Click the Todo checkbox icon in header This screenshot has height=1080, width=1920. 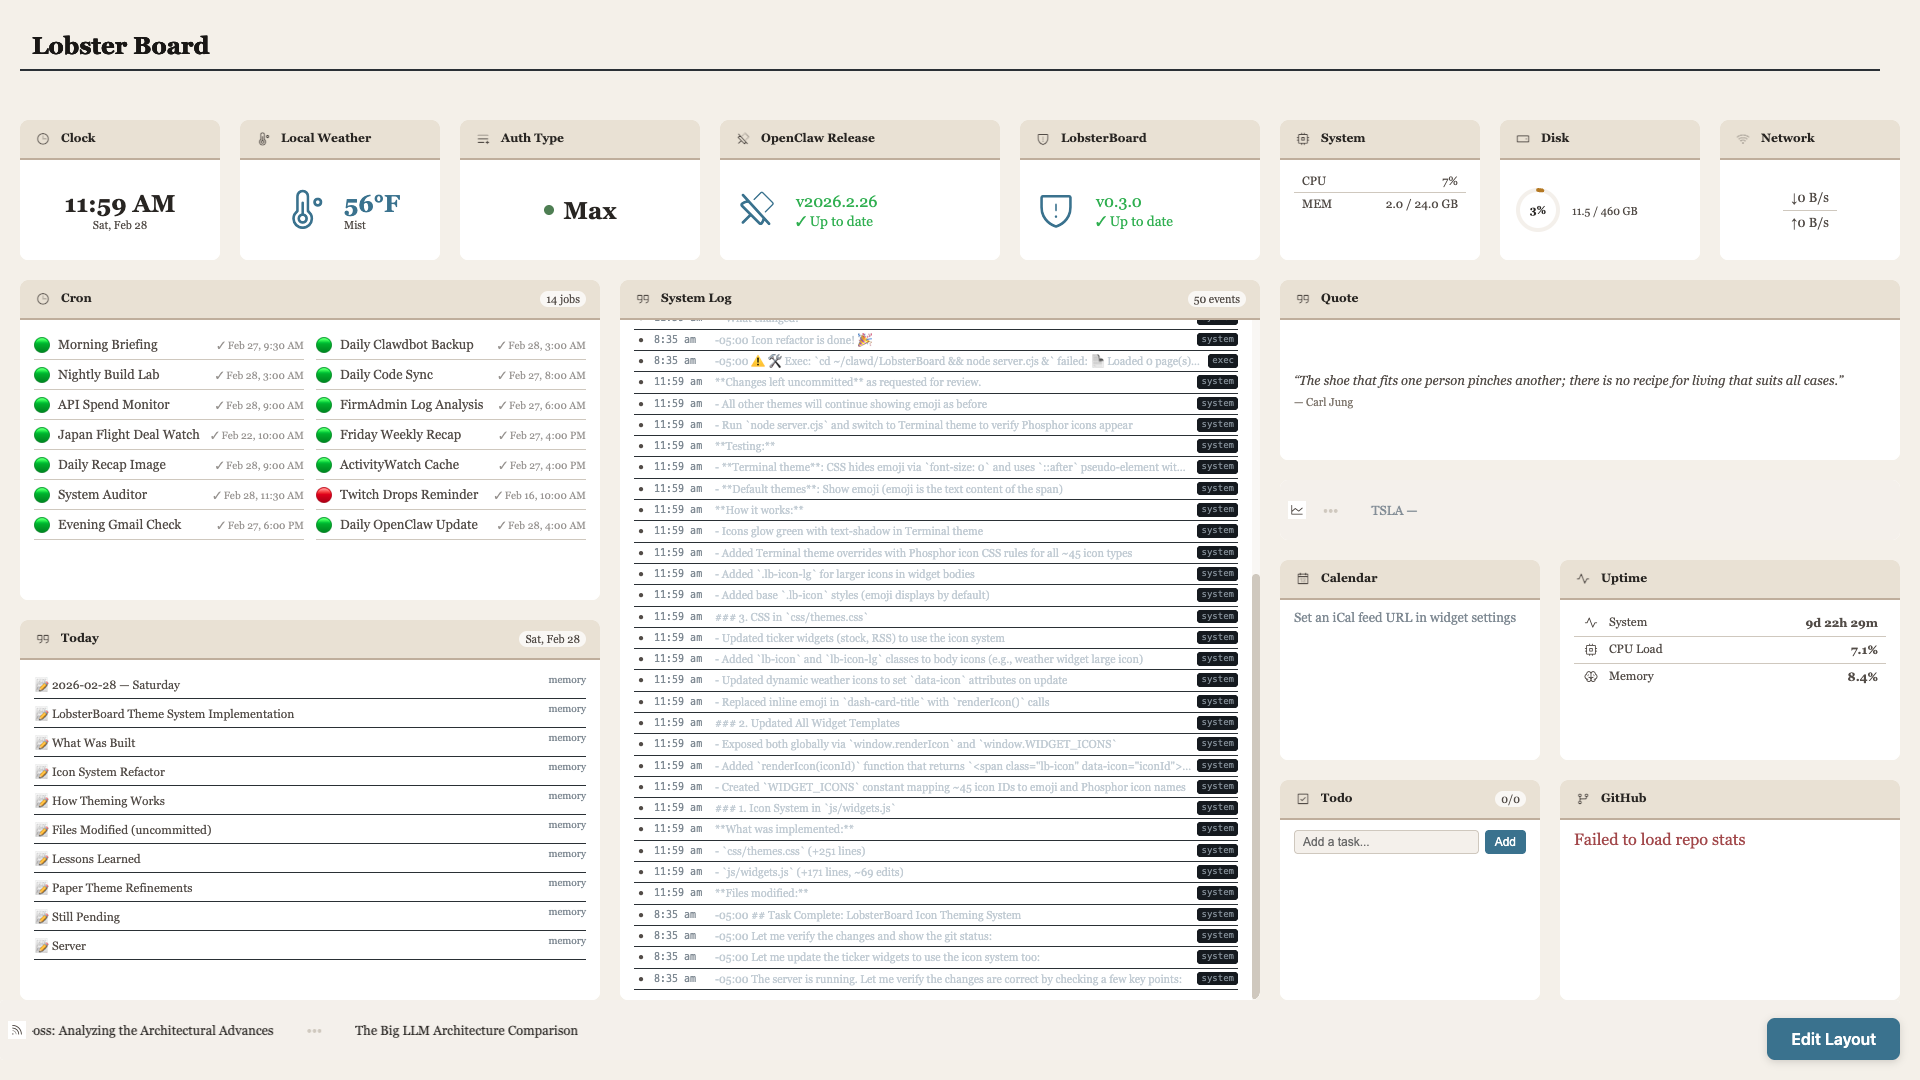tap(1303, 799)
